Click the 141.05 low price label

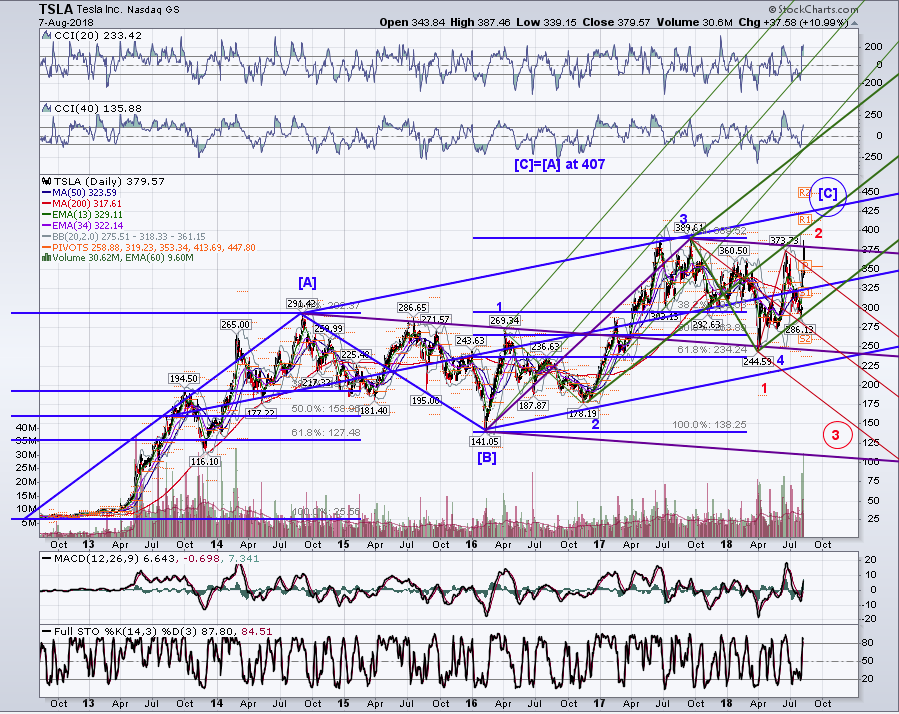coord(484,442)
